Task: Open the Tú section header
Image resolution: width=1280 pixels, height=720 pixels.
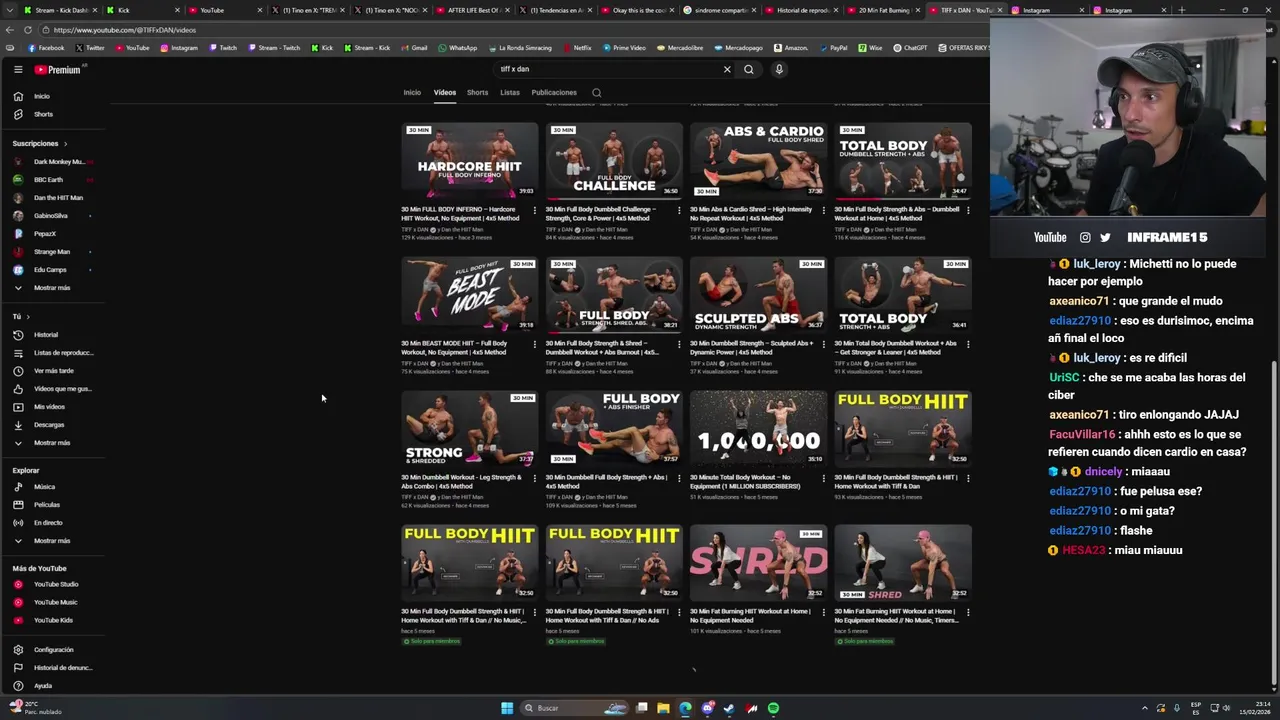Action: [x=21, y=317]
